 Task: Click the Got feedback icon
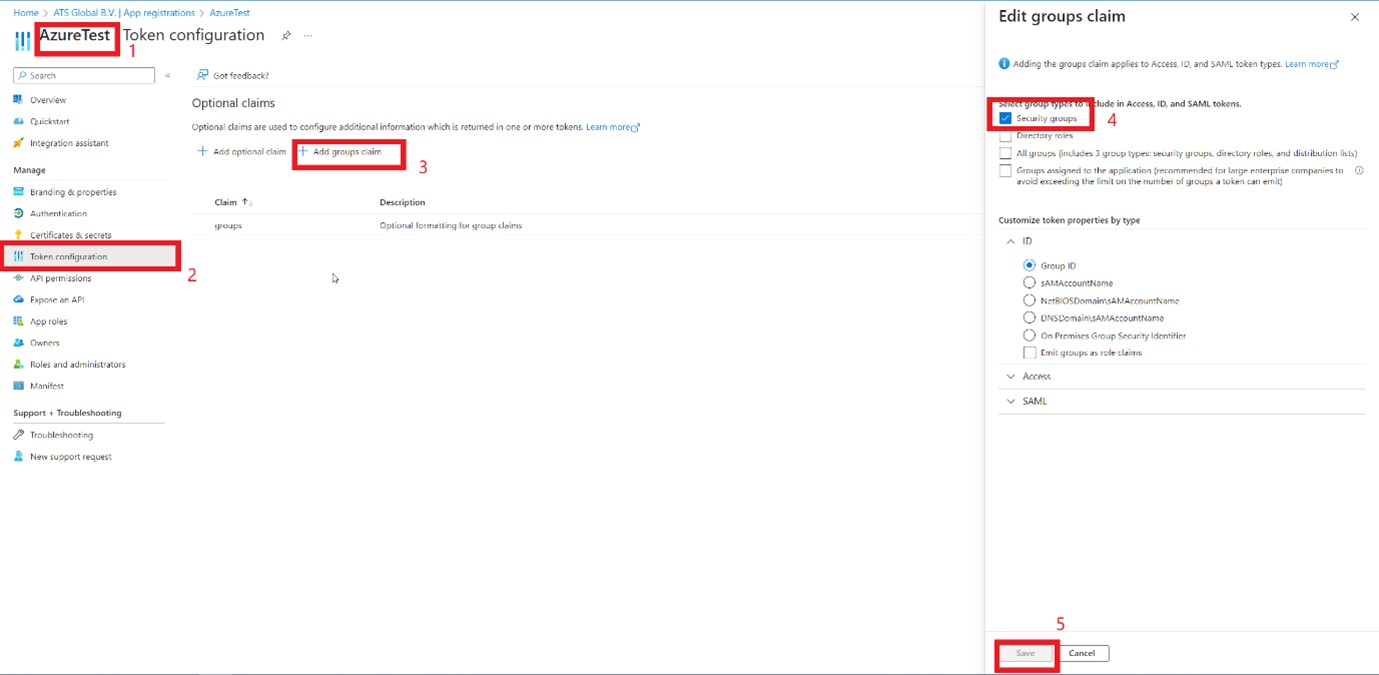[203, 75]
